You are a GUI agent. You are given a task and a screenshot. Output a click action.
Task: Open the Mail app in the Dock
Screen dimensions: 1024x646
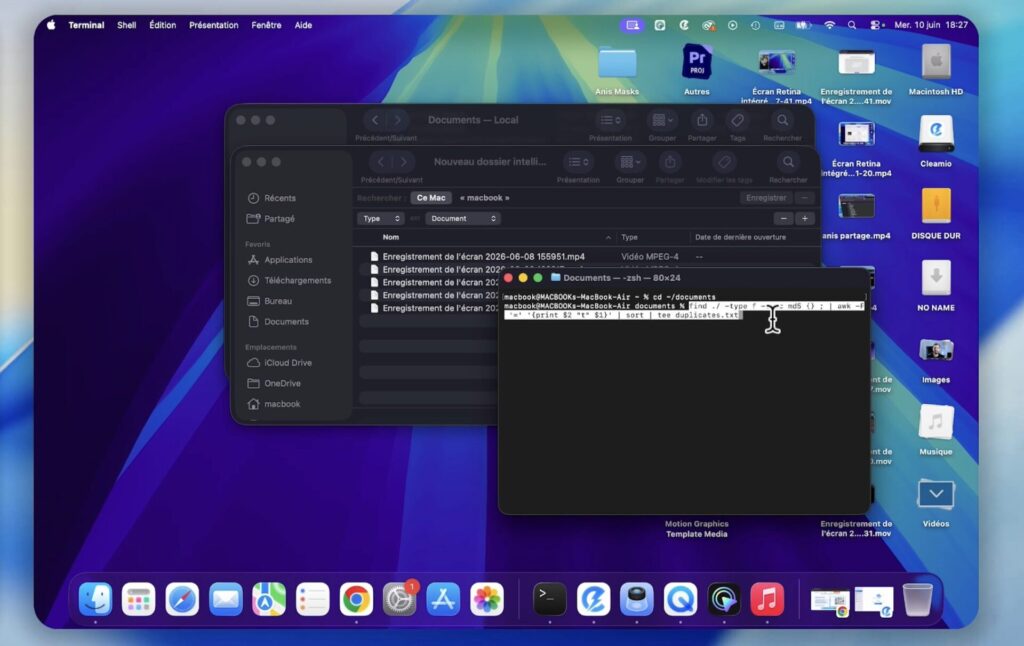[x=226, y=599]
